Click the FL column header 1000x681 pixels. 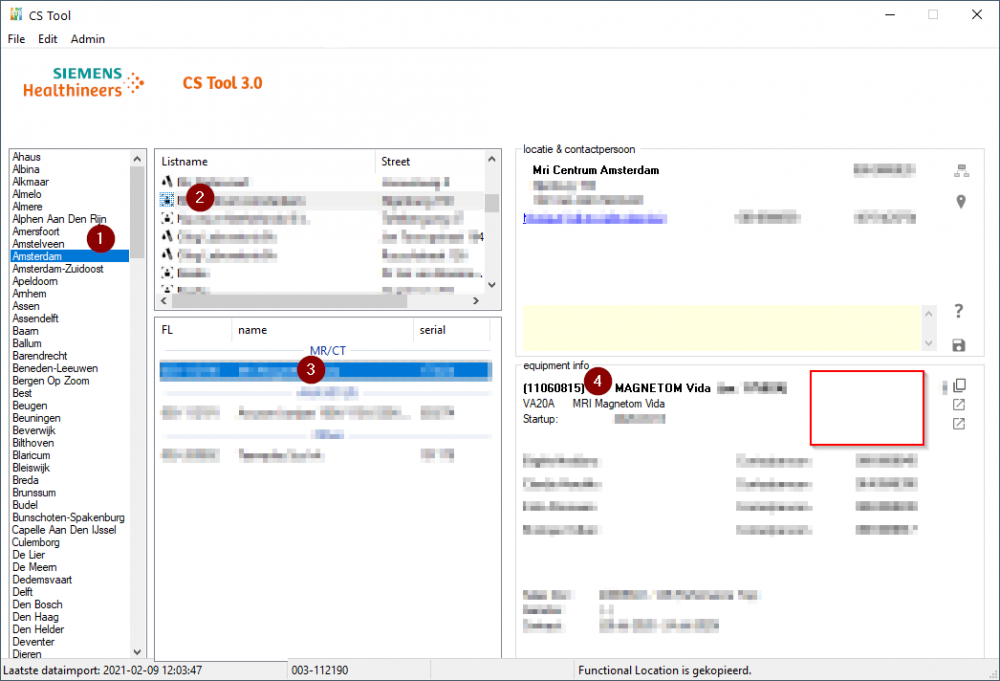point(194,330)
